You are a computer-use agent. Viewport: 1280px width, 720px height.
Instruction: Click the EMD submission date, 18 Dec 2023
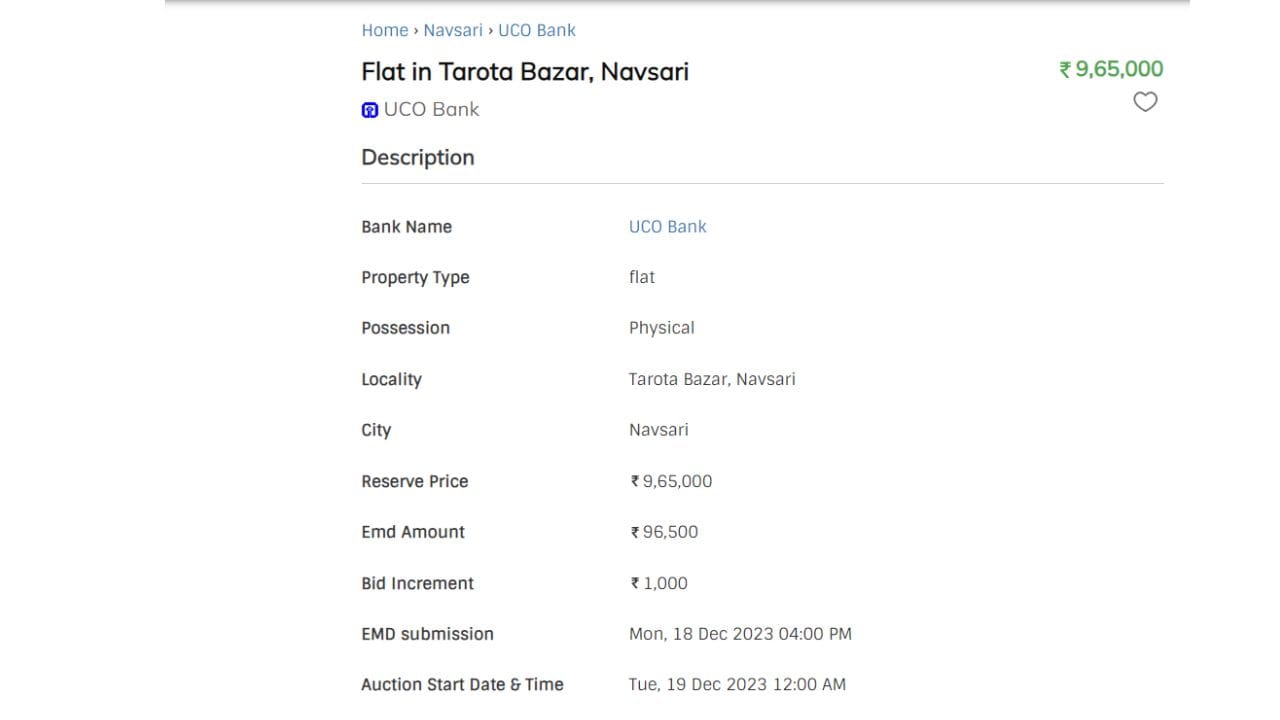tap(740, 634)
